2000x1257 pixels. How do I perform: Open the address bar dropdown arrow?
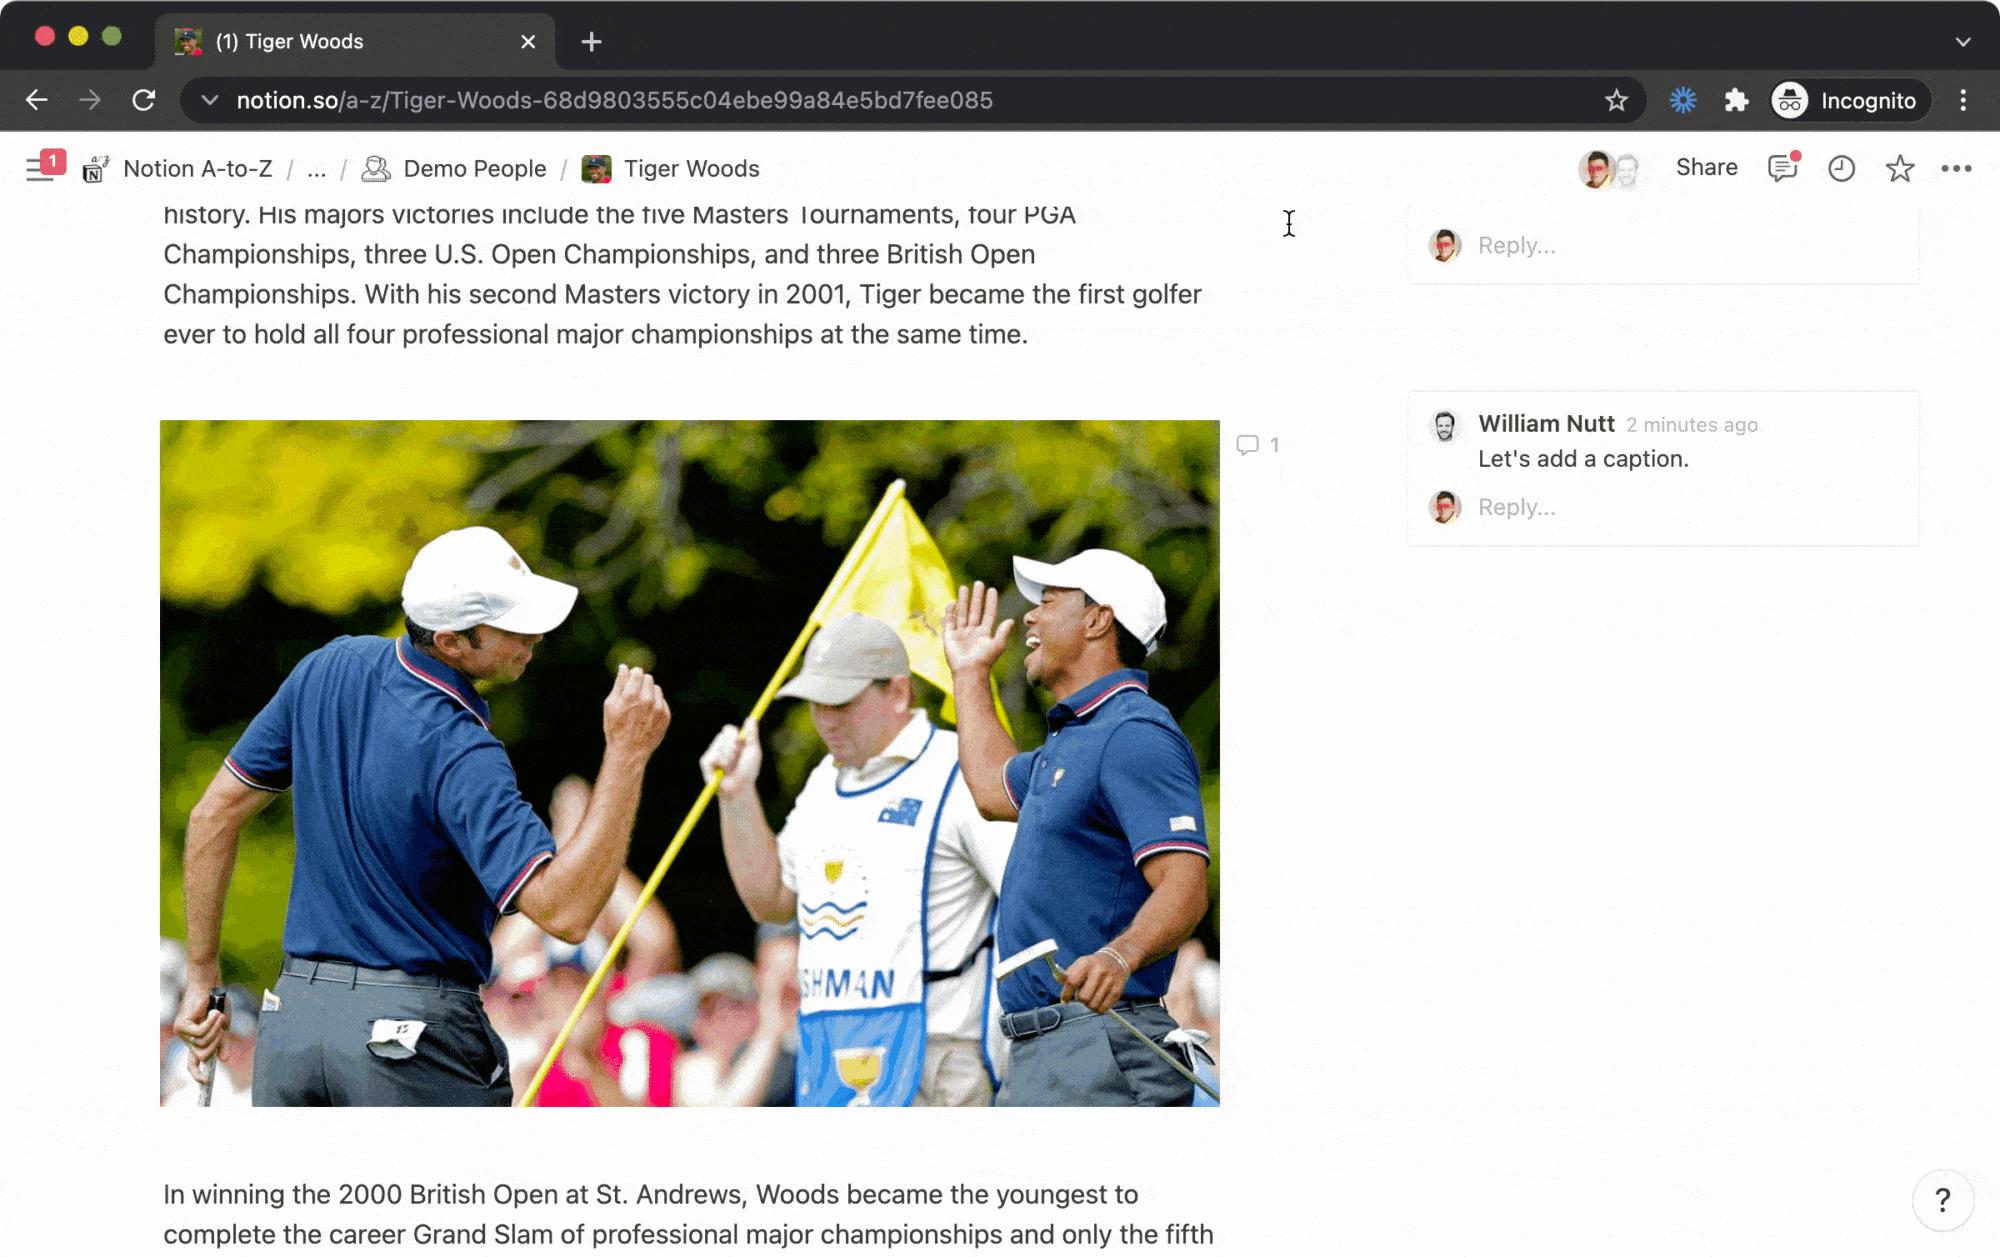point(208,100)
